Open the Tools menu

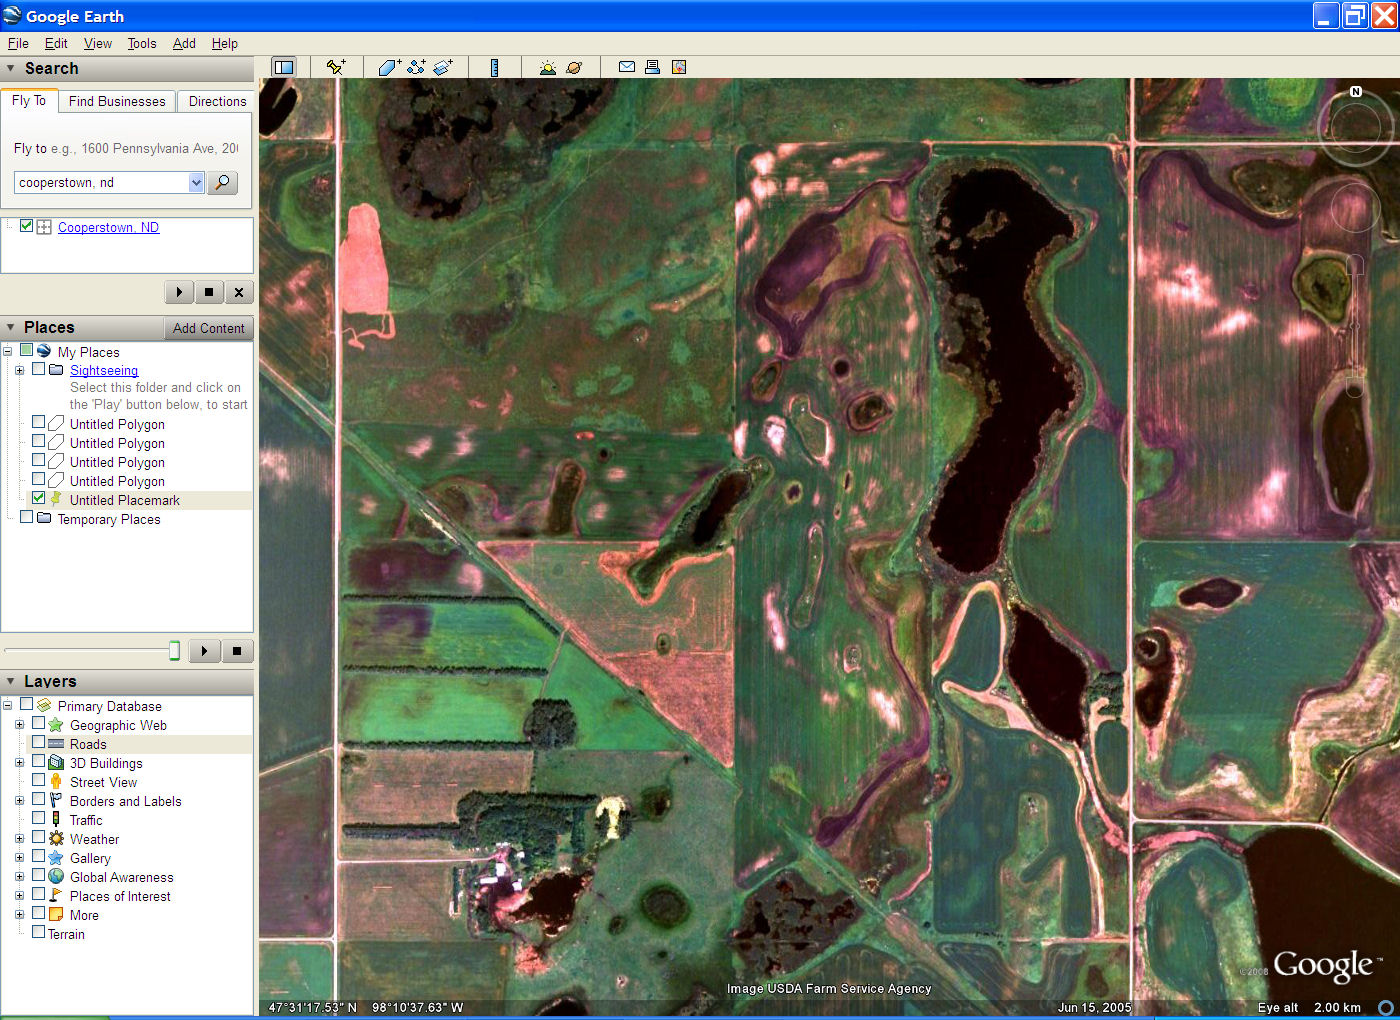point(142,43)
